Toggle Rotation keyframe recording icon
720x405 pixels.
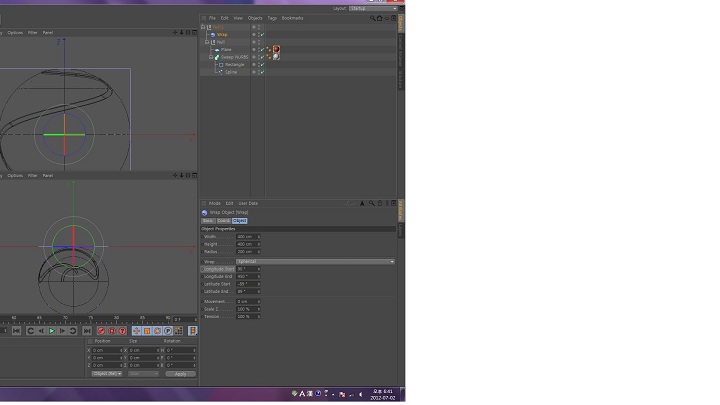[x=158, y=331]
